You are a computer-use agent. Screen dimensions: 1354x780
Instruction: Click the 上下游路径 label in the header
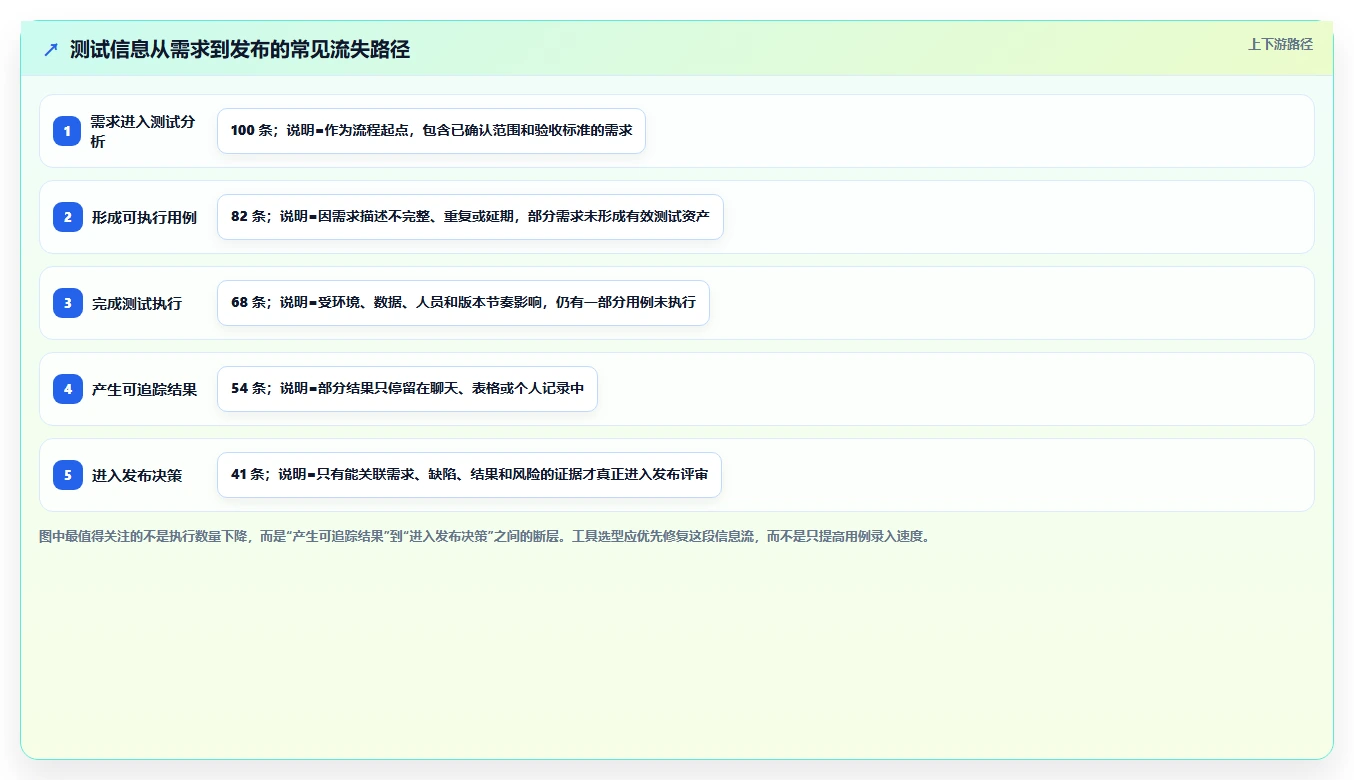coord(1280,44)
